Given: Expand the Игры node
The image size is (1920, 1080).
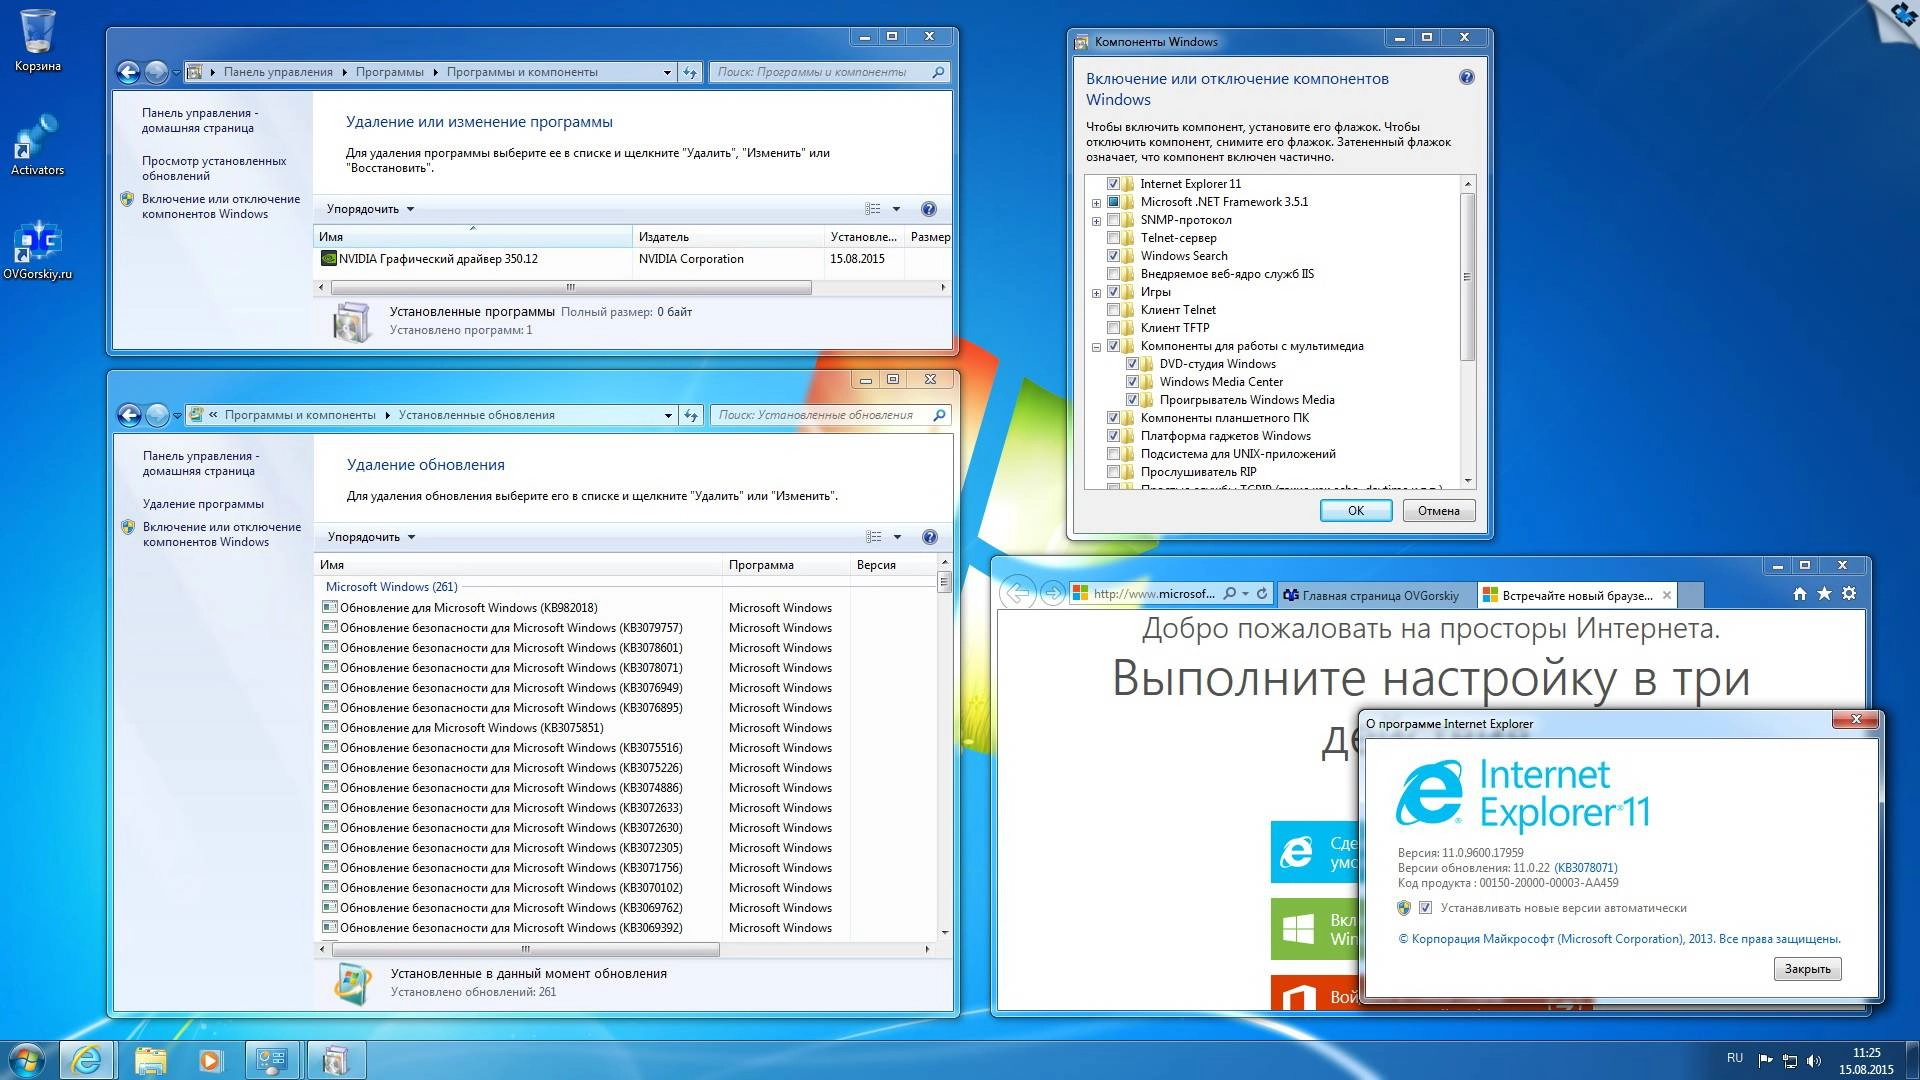Looking at the screenshot, I should (x=1096, y=293).
